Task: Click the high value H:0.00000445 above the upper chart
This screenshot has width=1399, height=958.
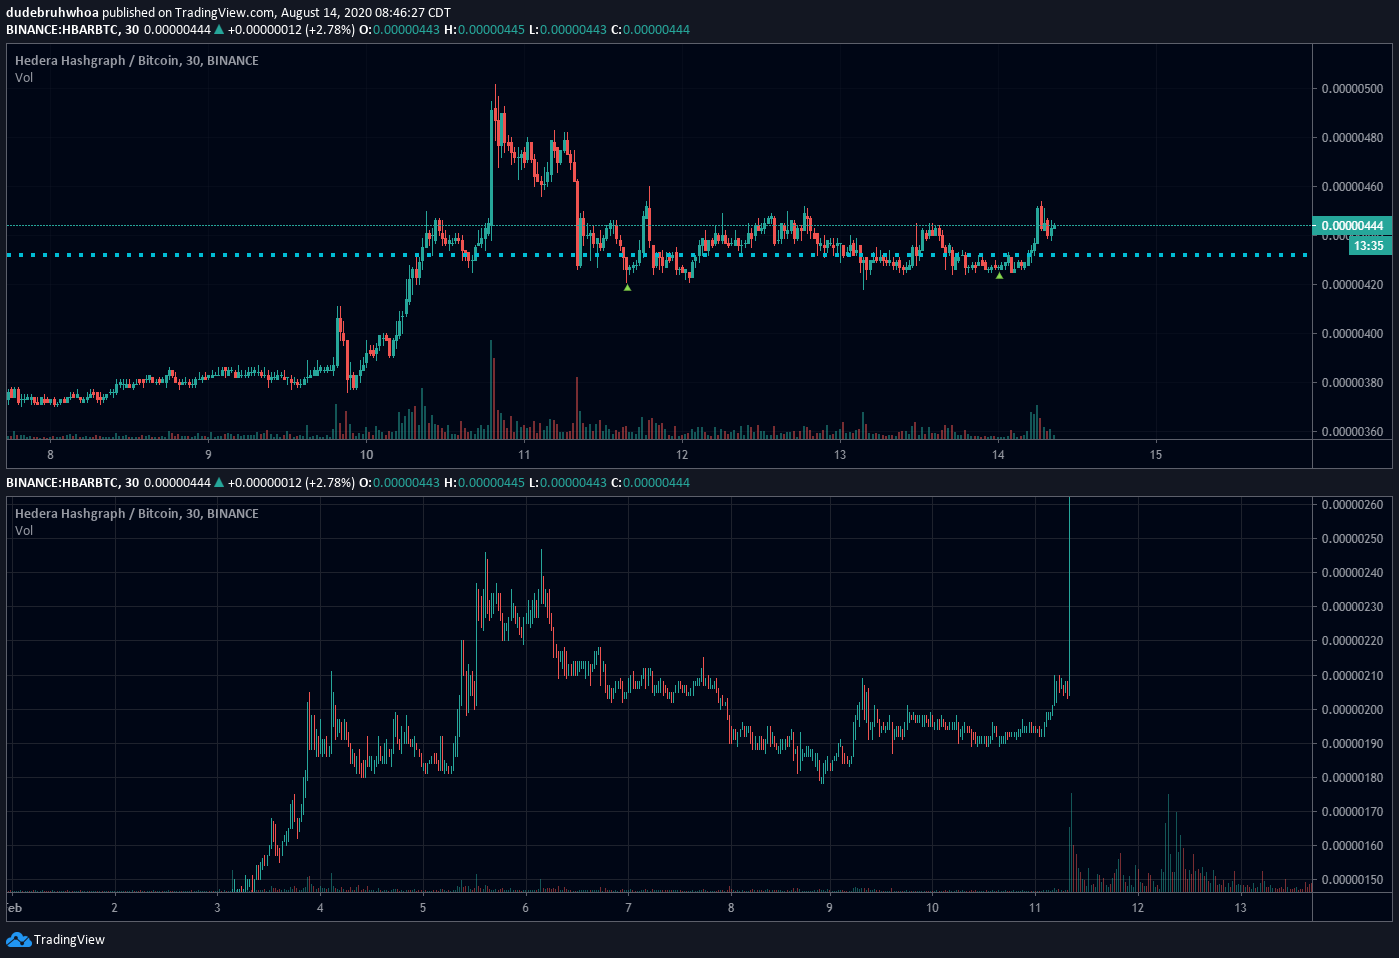Action: 484,30
